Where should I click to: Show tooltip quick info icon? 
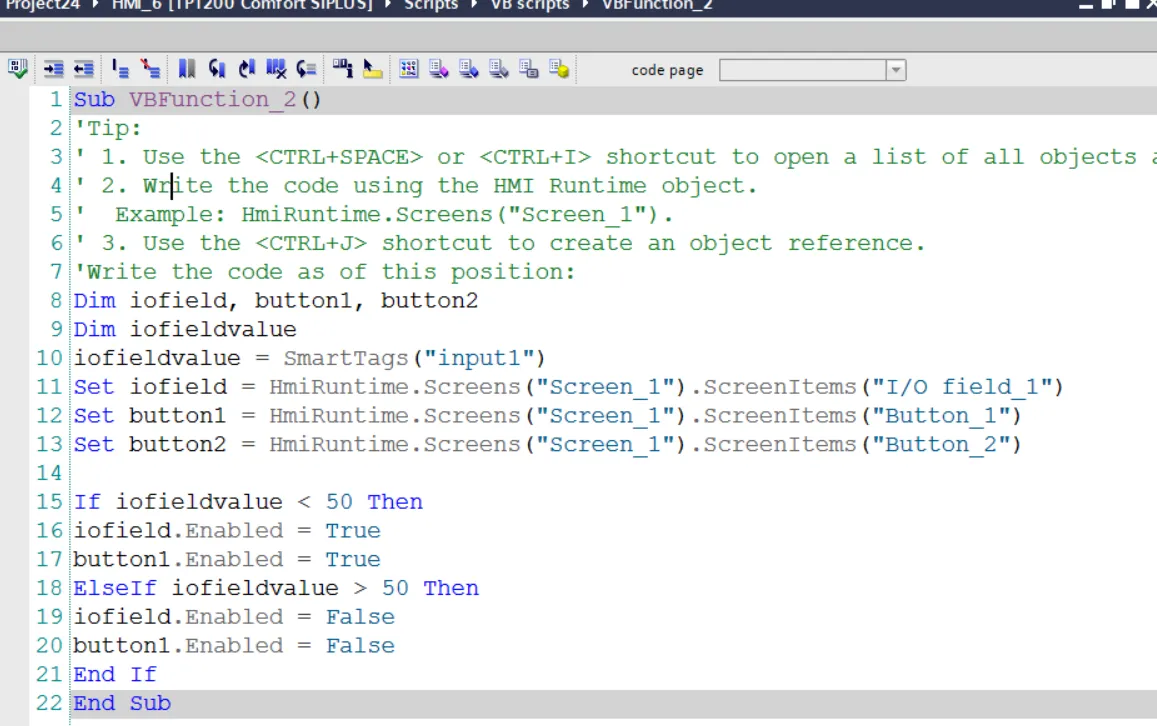tap(373, 69)
